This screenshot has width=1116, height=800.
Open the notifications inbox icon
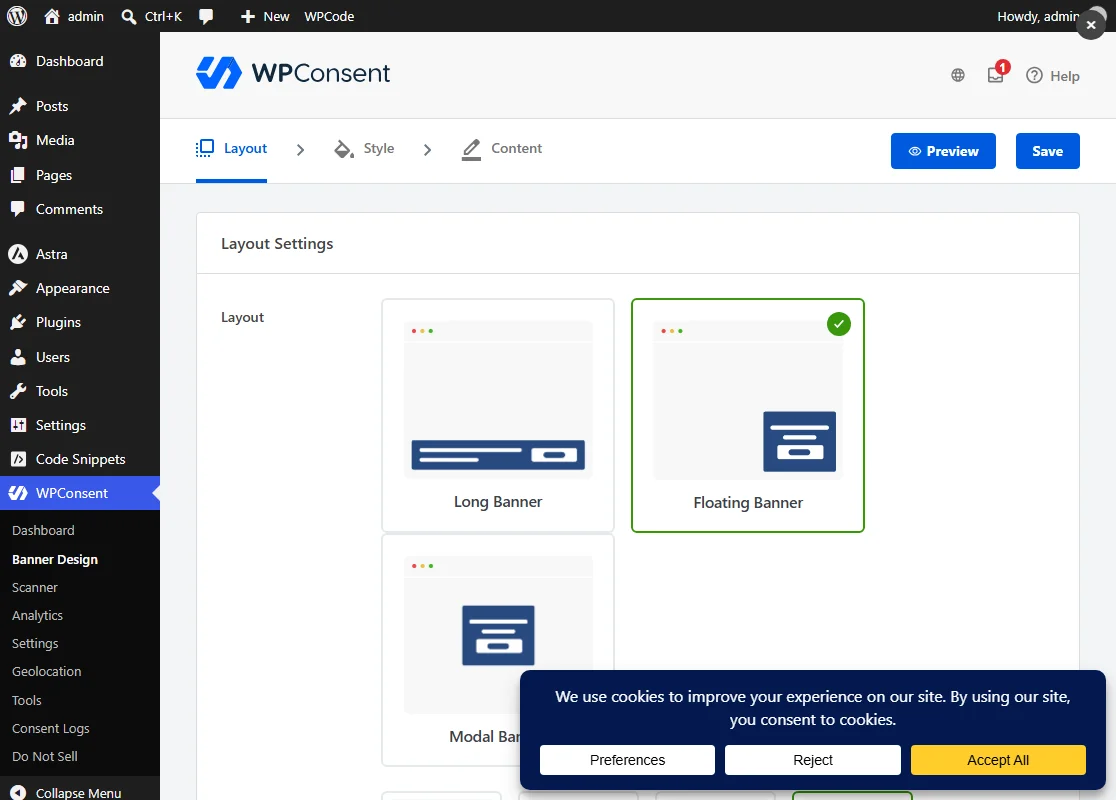coord(996,75)
